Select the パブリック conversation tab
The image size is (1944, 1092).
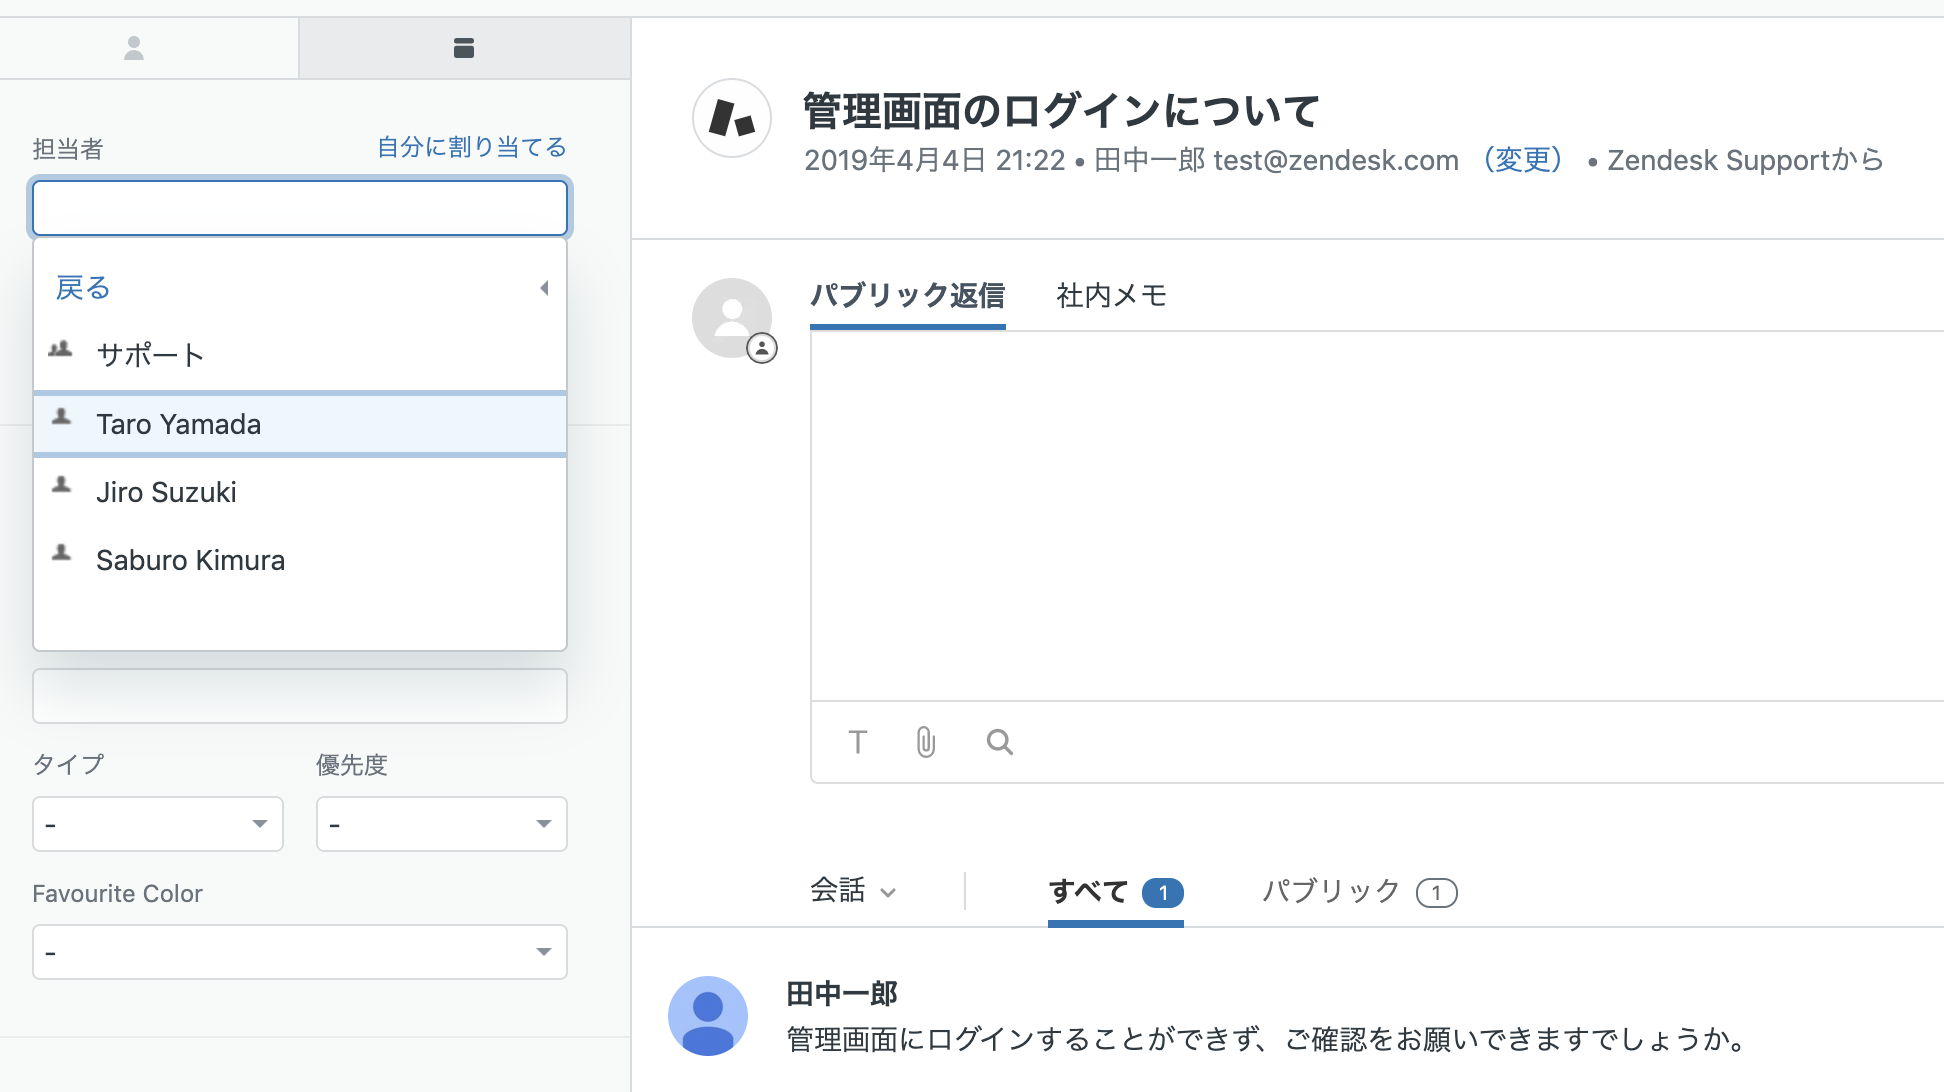(1358, 891)
